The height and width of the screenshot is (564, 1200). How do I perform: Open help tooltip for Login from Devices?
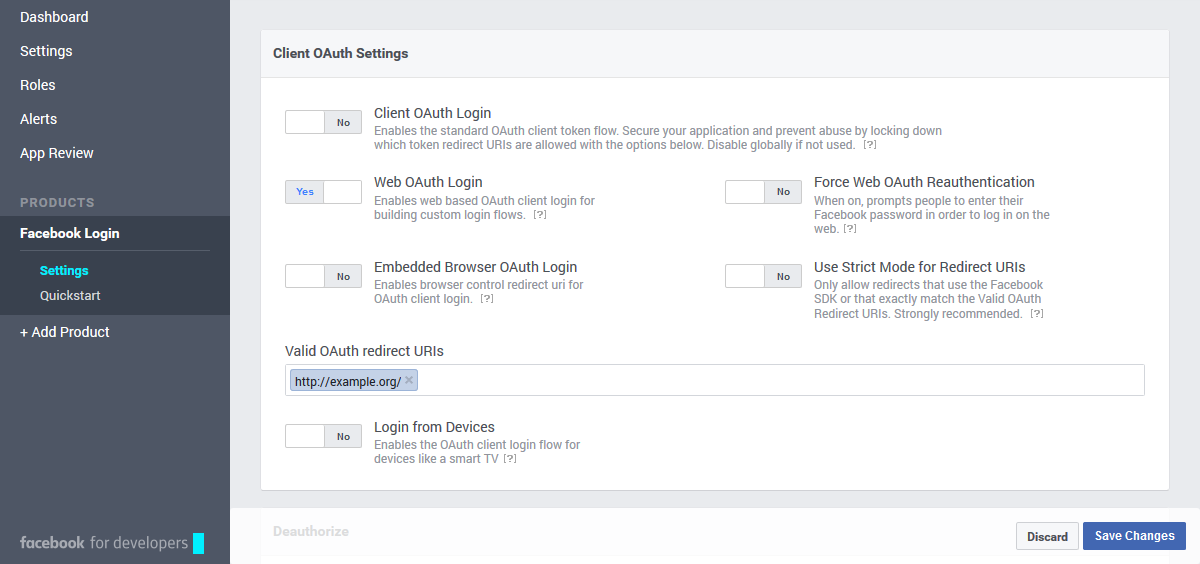(510, 459)
